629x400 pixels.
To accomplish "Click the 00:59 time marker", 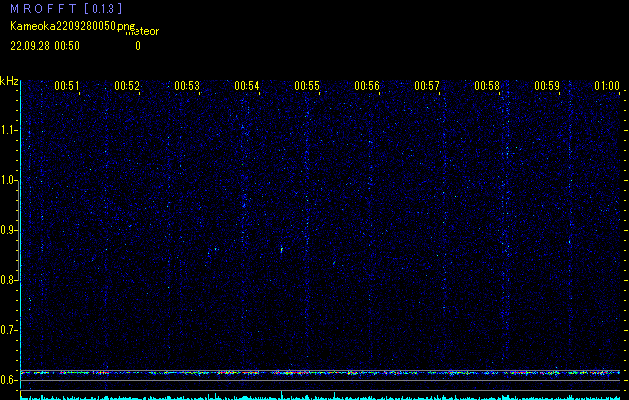I will (547, 86).
